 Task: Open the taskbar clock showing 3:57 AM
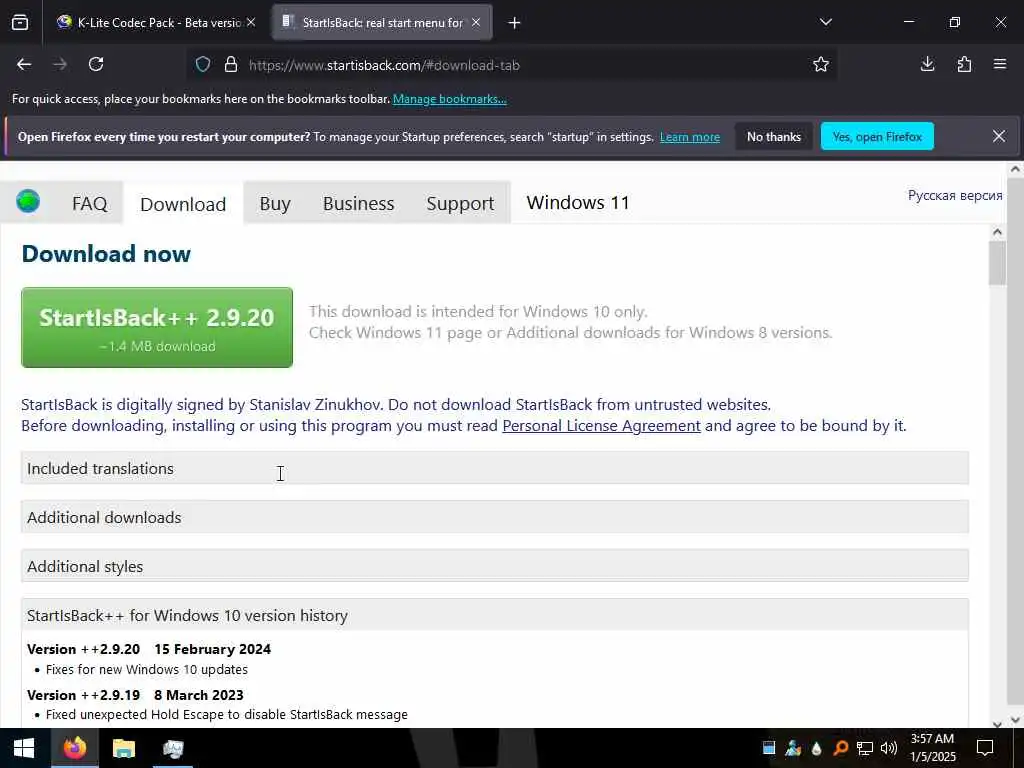(x=933, y=748)
